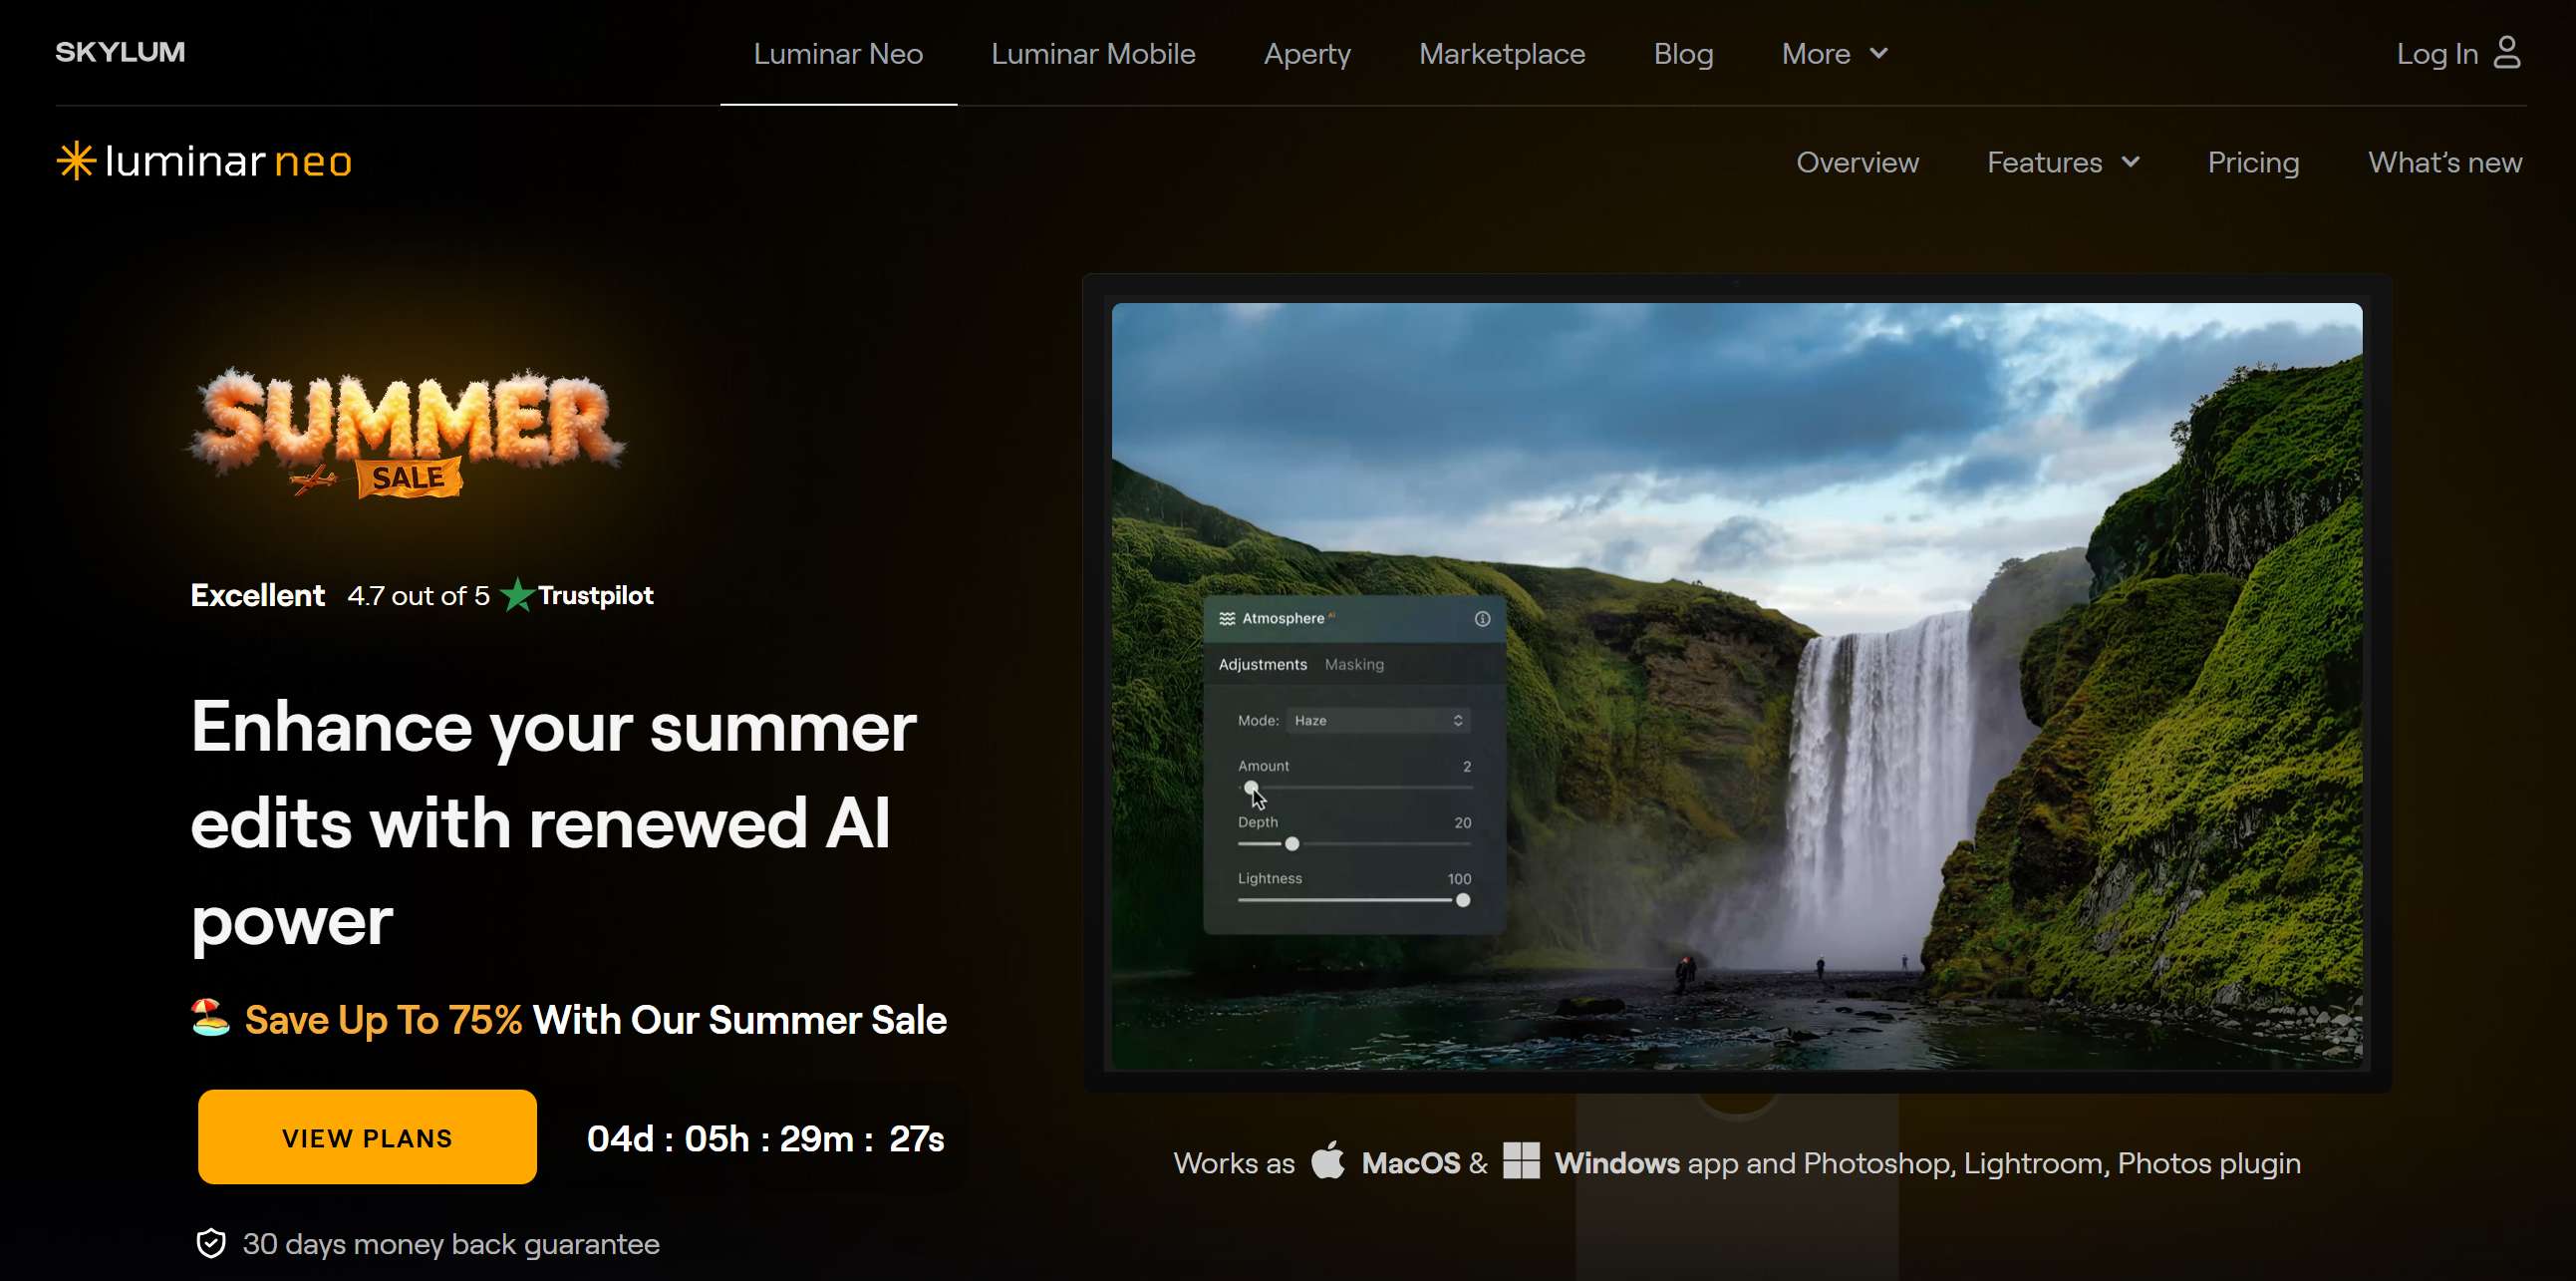This screenshot has height=1281, width=2576.
Task: Open the Pricing link
Action: [x=2253, y=163]
